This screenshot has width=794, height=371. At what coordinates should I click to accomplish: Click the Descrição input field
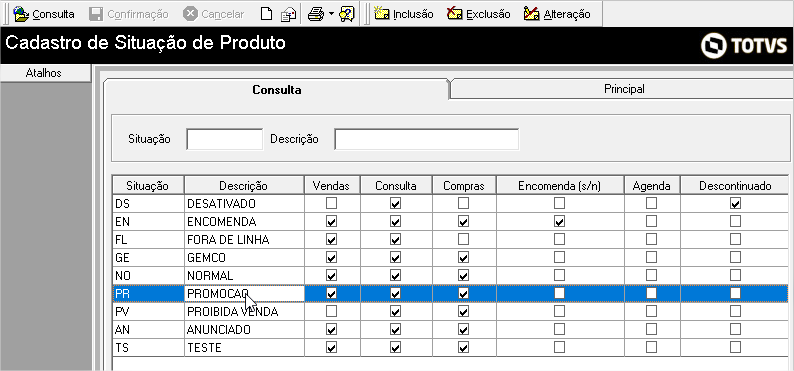point(426,139)
